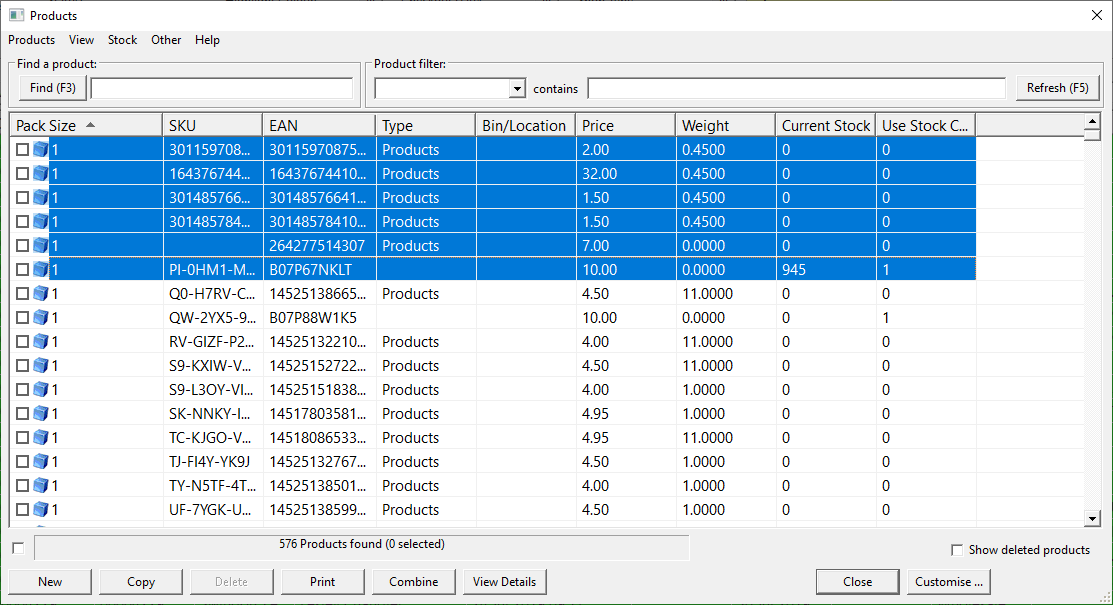
Task: Select the EAN cell 264277514307
Action: (317, 246)
